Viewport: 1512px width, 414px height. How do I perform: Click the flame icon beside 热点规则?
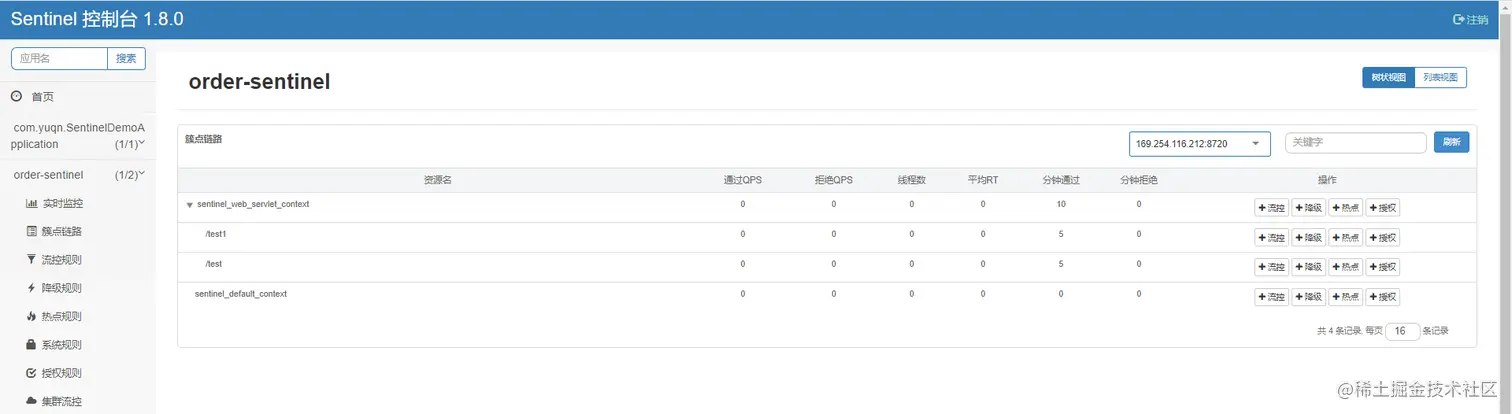click(x=31, y=316)
